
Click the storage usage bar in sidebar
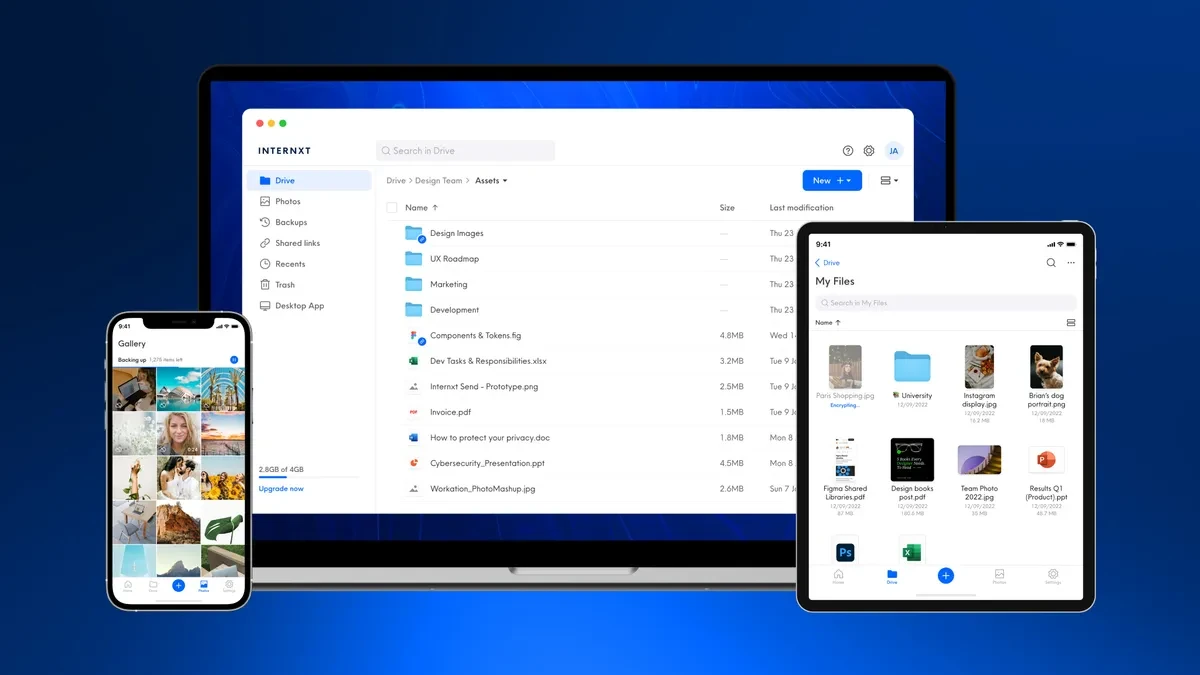pyautogui.click(x=294, y=478)
